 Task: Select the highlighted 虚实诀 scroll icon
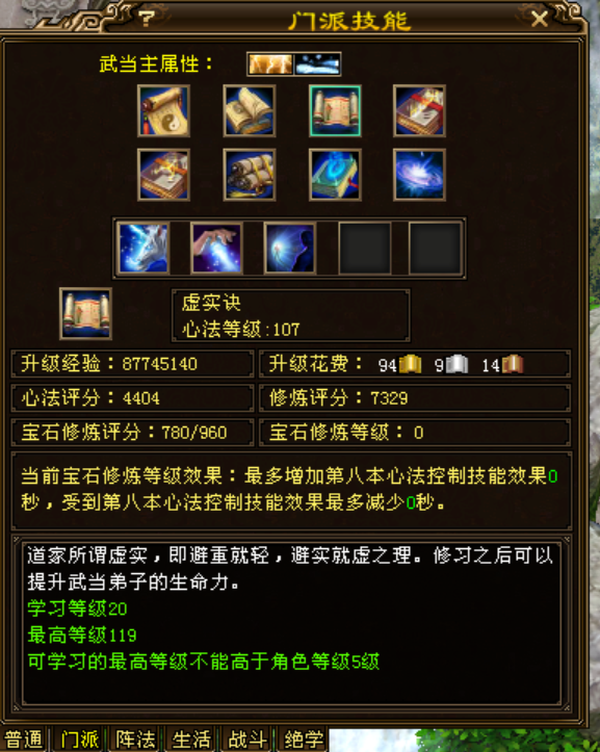335,111
